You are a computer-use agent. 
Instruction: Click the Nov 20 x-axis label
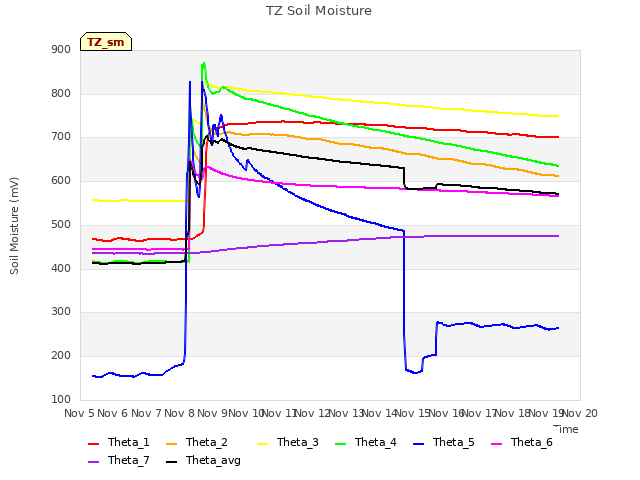[x=580, y=413]
